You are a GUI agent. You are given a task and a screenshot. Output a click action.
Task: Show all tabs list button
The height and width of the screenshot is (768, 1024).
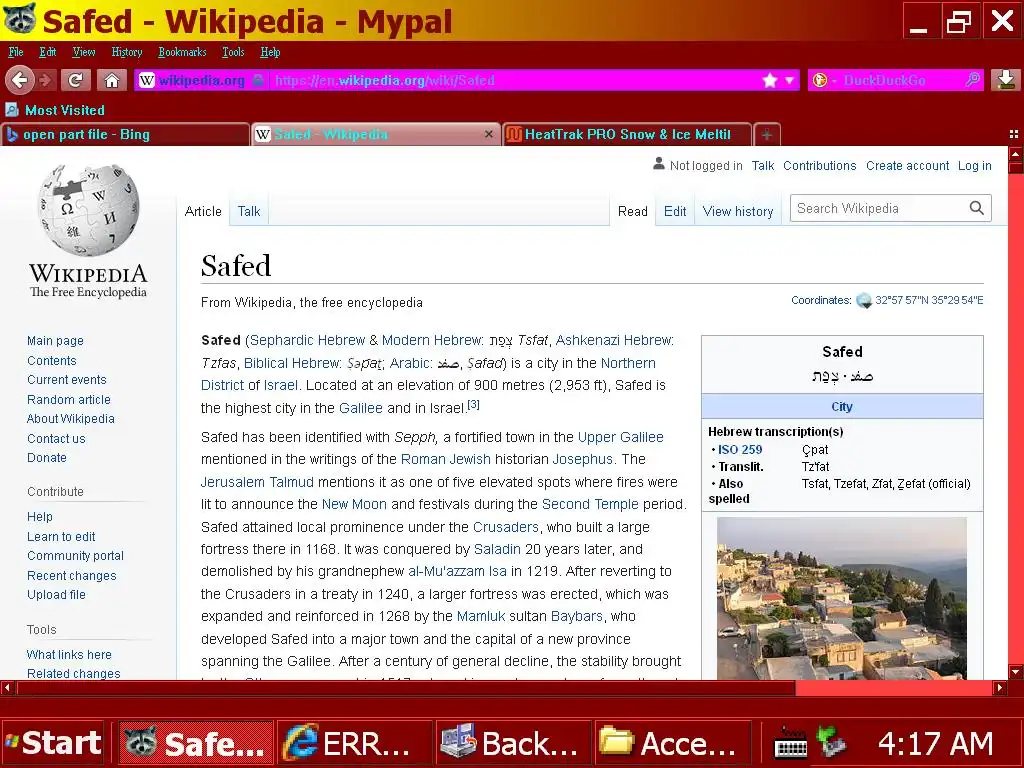click(1014, 134)
